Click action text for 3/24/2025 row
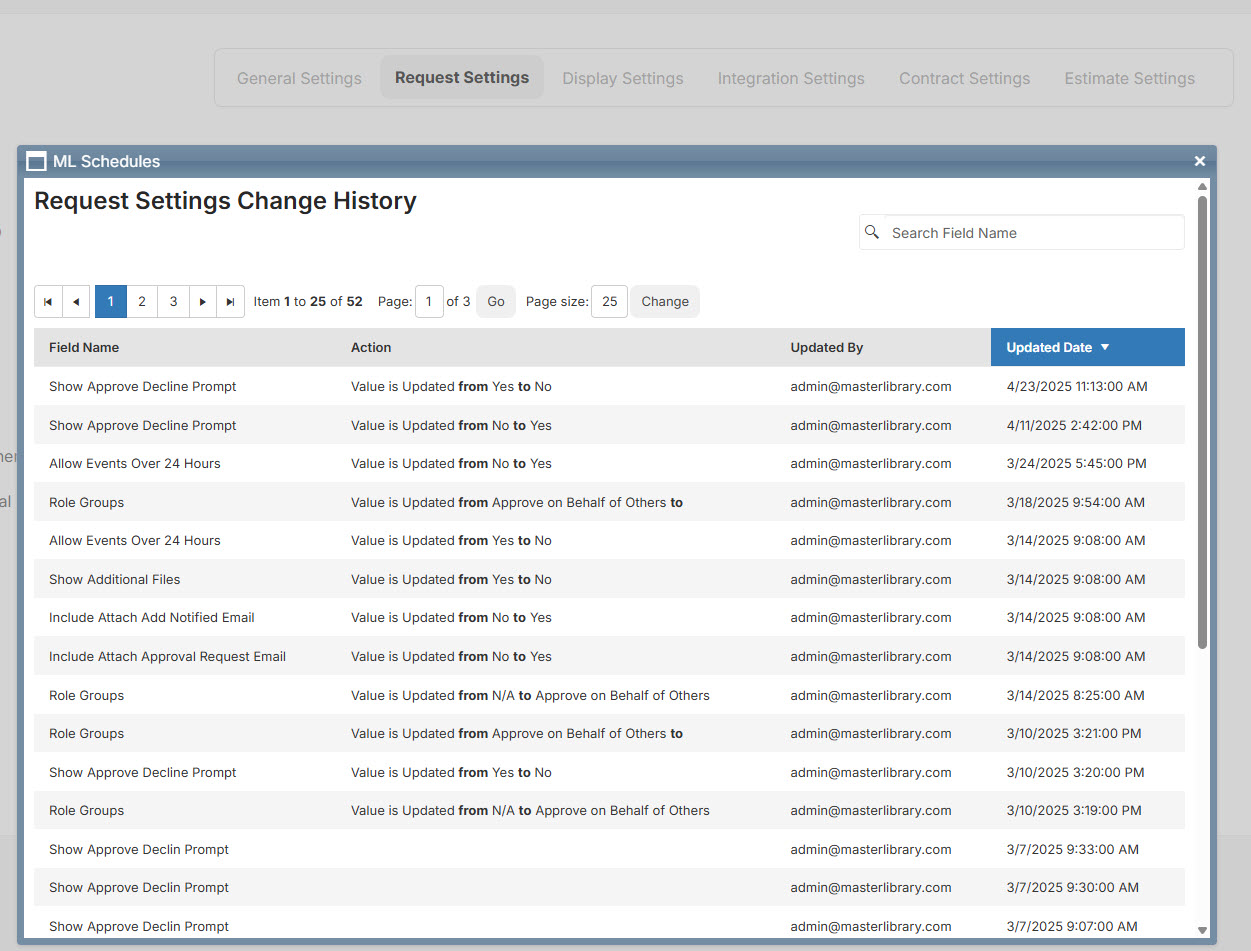Image resolution: width=1251 pixels, height=951 pixels. [x=451, y=463]
